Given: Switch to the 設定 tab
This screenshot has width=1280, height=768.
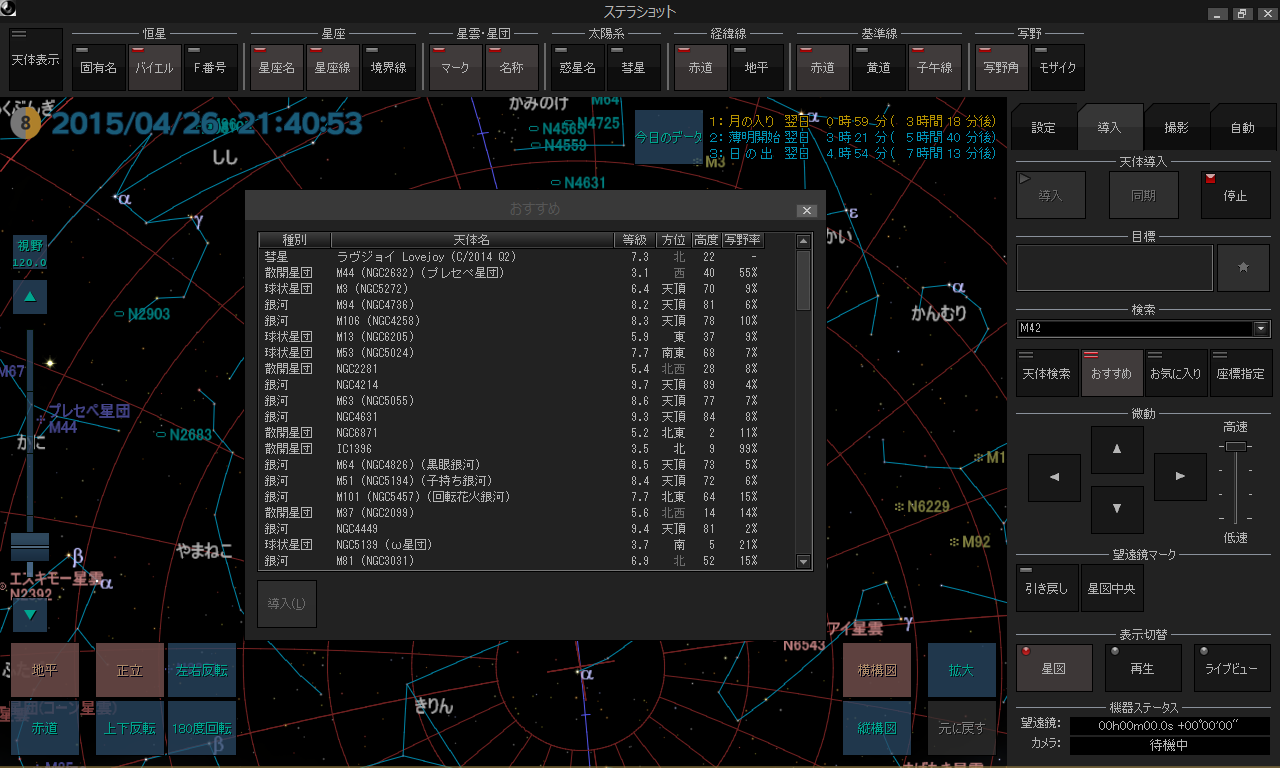Looking at the screenshot, I should (1043, 127).
